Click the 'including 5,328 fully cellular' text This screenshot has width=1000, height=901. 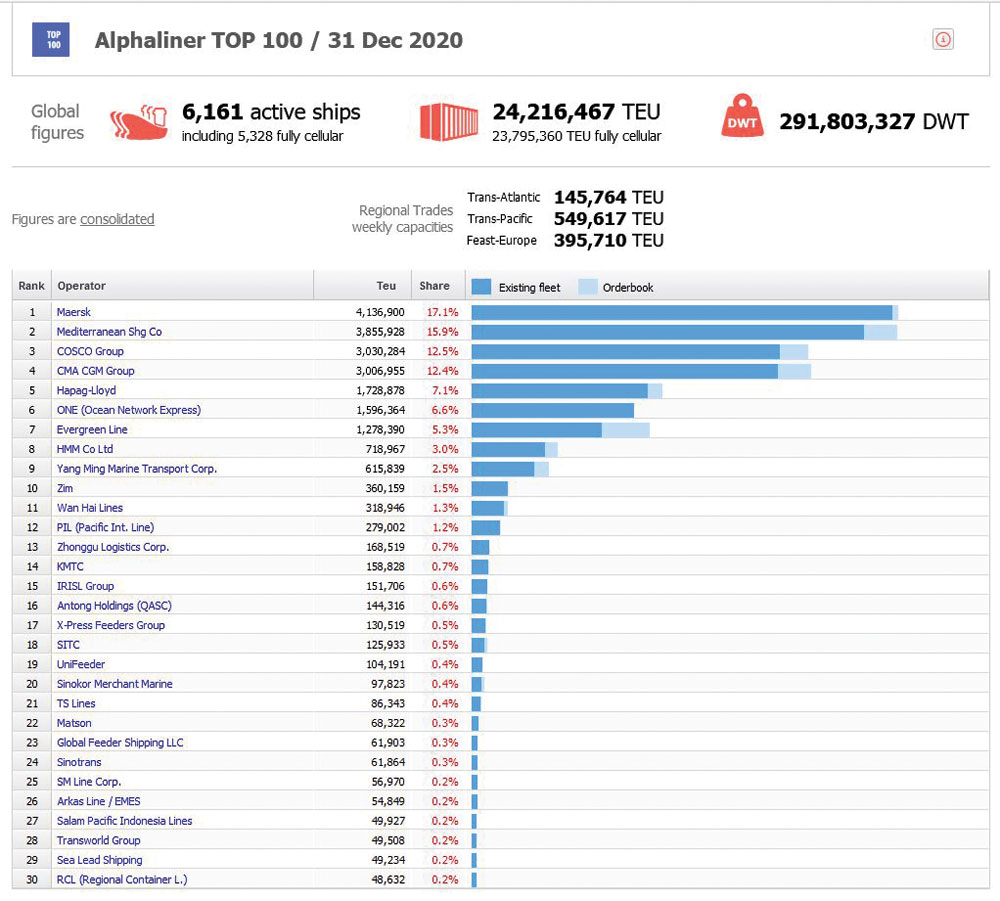(x=262, y=136)
